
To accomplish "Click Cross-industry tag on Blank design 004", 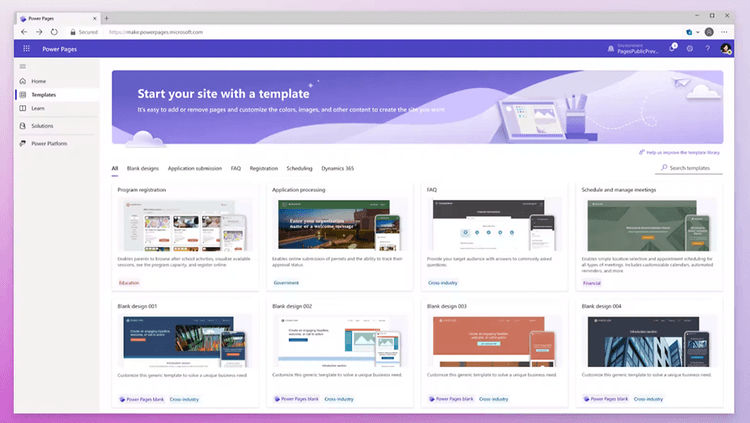I will point(648,399).
